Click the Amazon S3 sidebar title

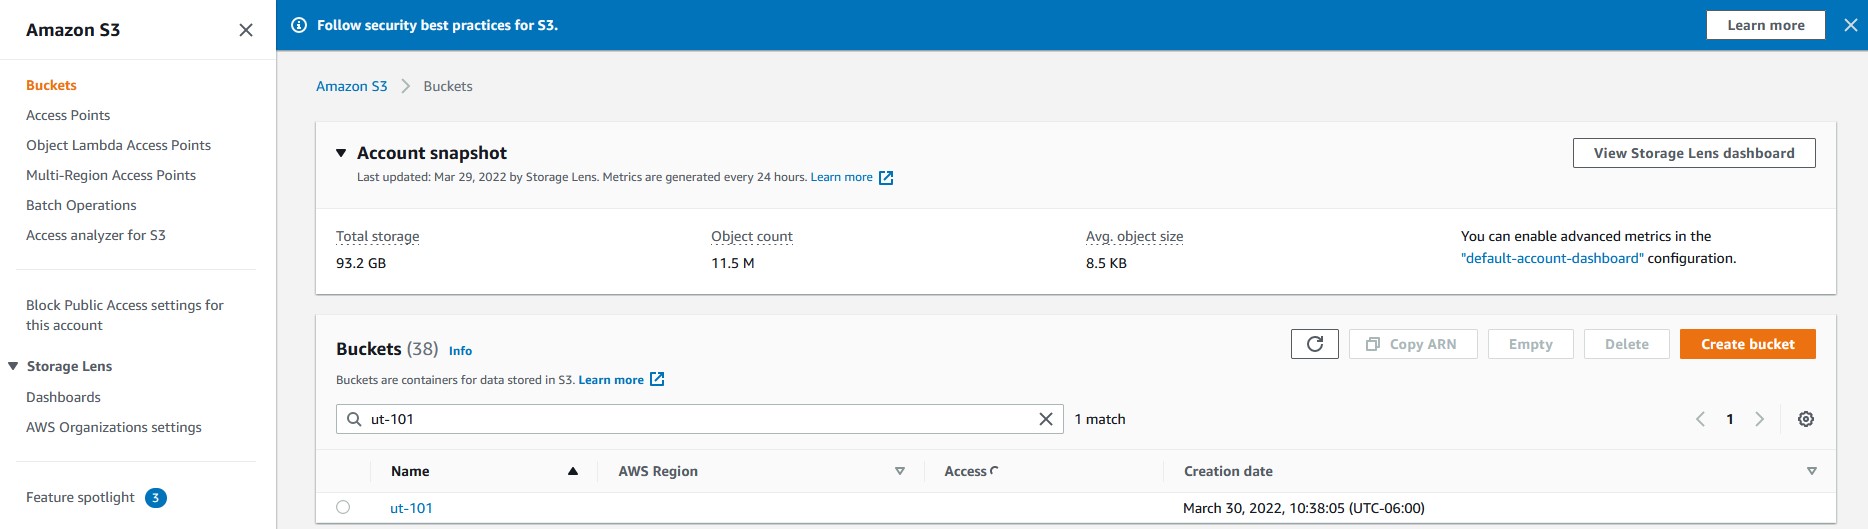pos(73,30)
